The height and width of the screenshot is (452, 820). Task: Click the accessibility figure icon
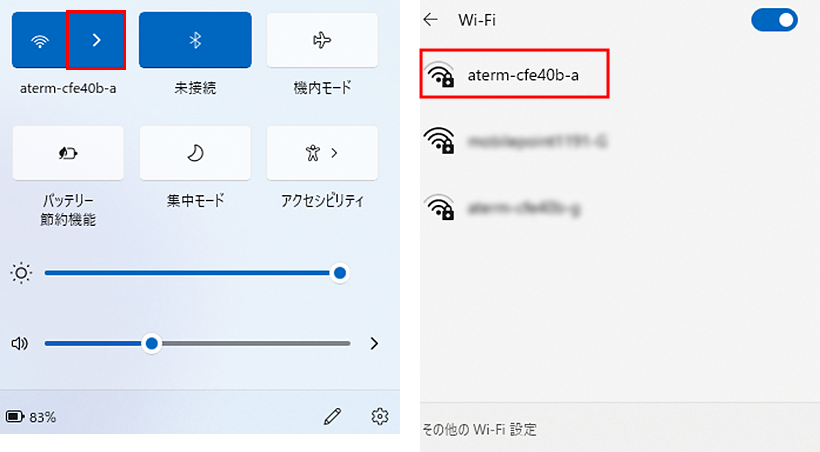(x=313, y=153)
